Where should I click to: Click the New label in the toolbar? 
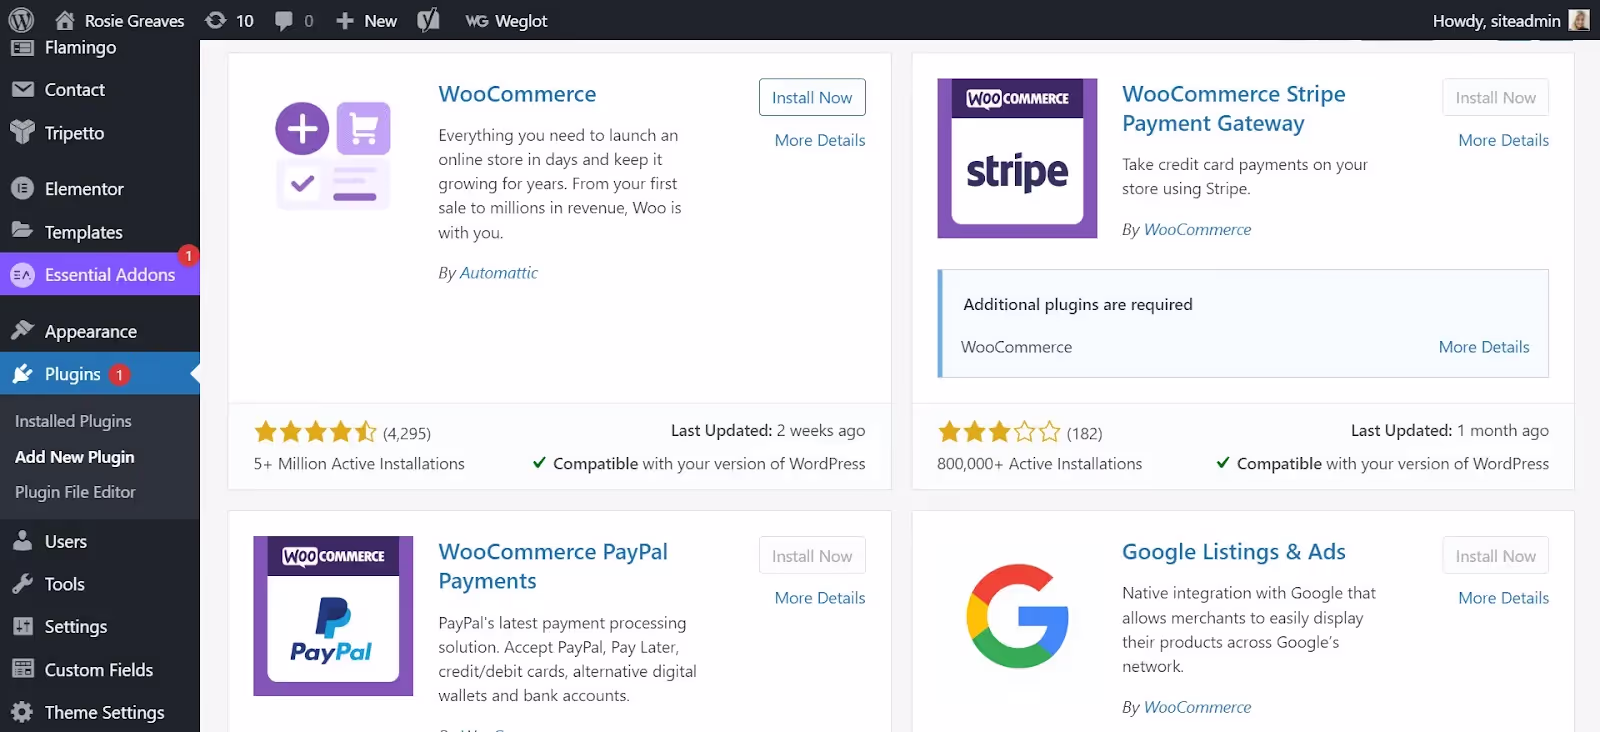380,21
